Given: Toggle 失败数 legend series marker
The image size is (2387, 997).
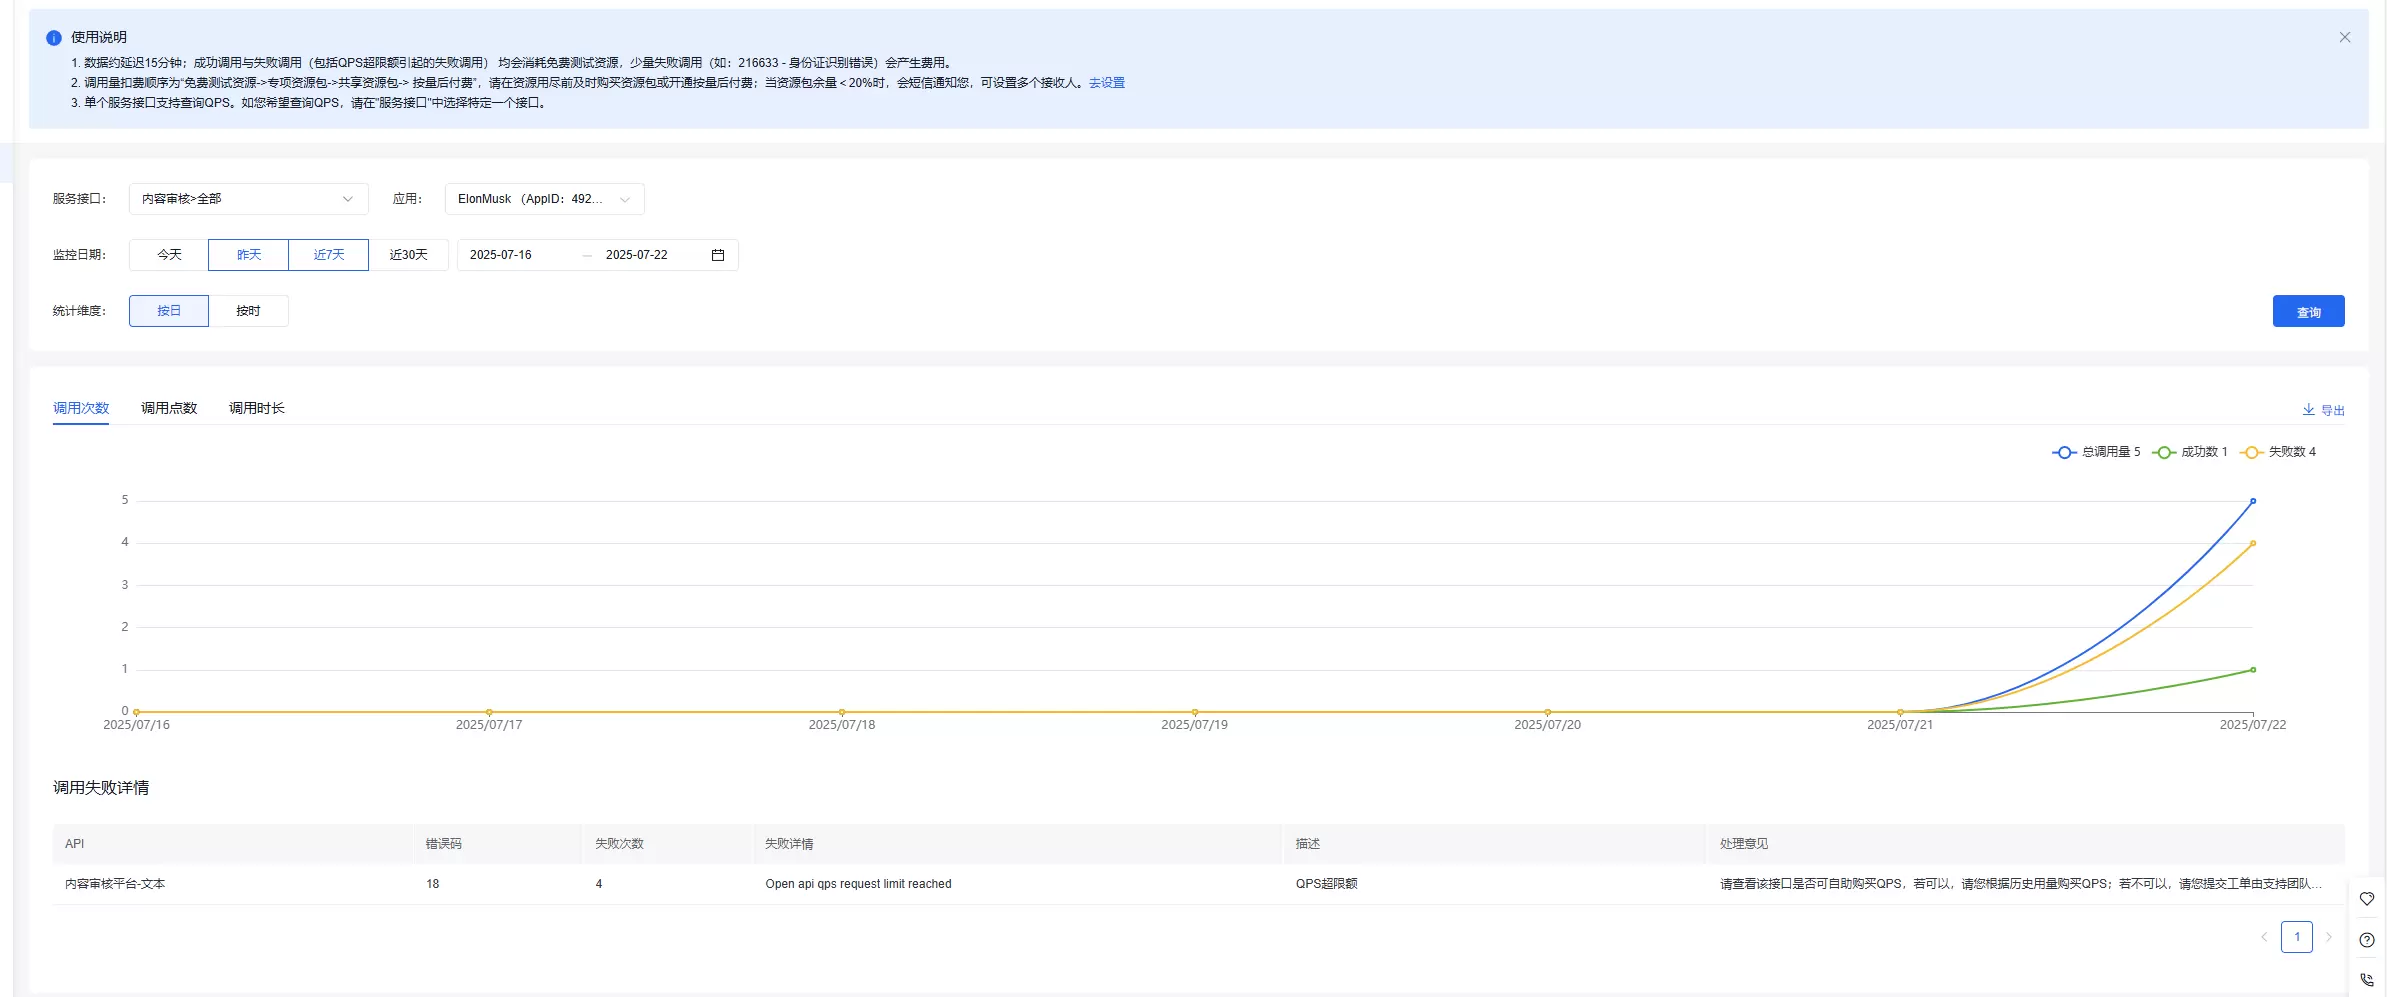Looking at the screenshot, I should click(2251, 452).
